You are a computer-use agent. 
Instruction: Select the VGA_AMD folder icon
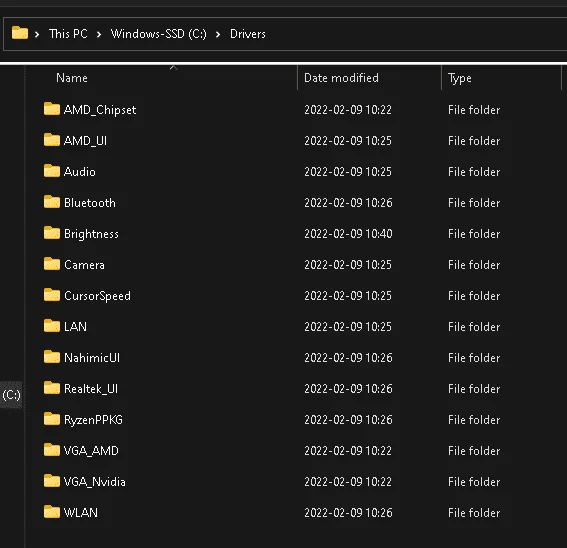52,450
